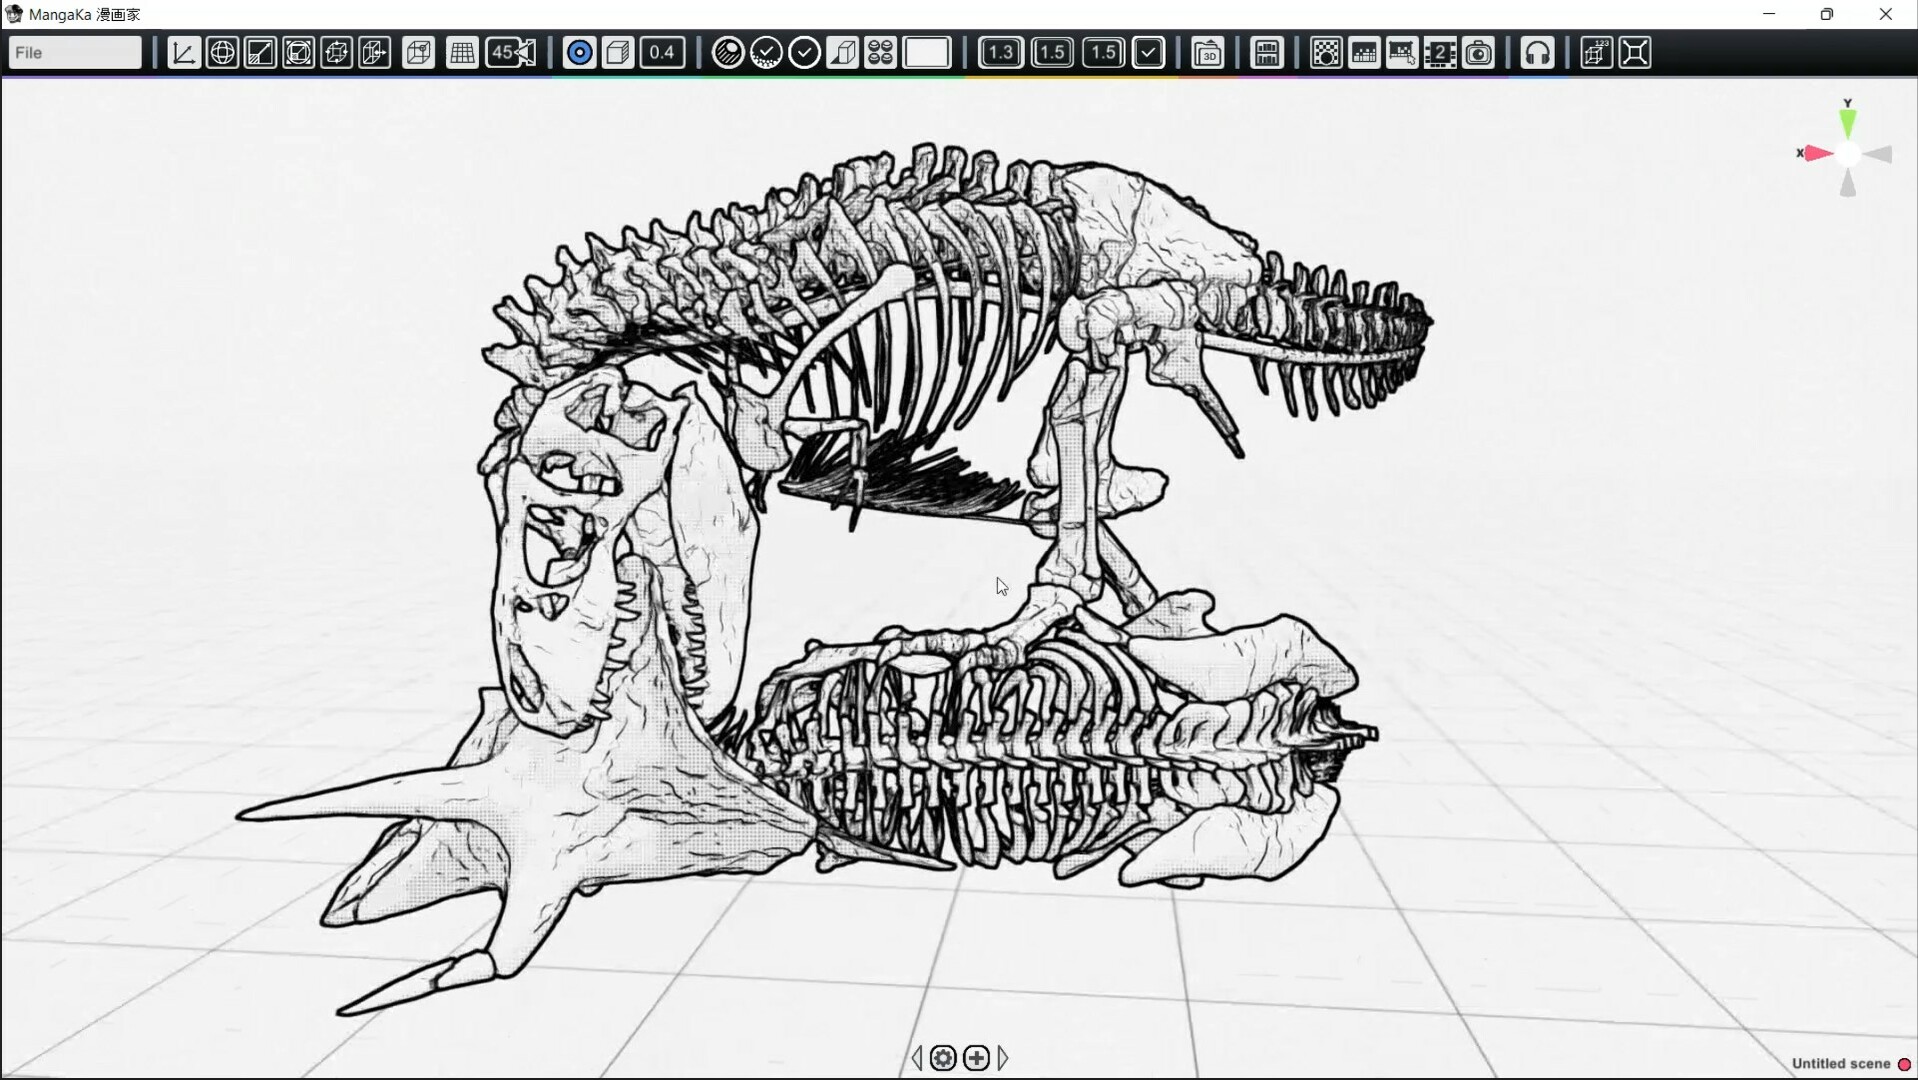Click the green Y axis on gizmo

click(x=1848, y=122)
